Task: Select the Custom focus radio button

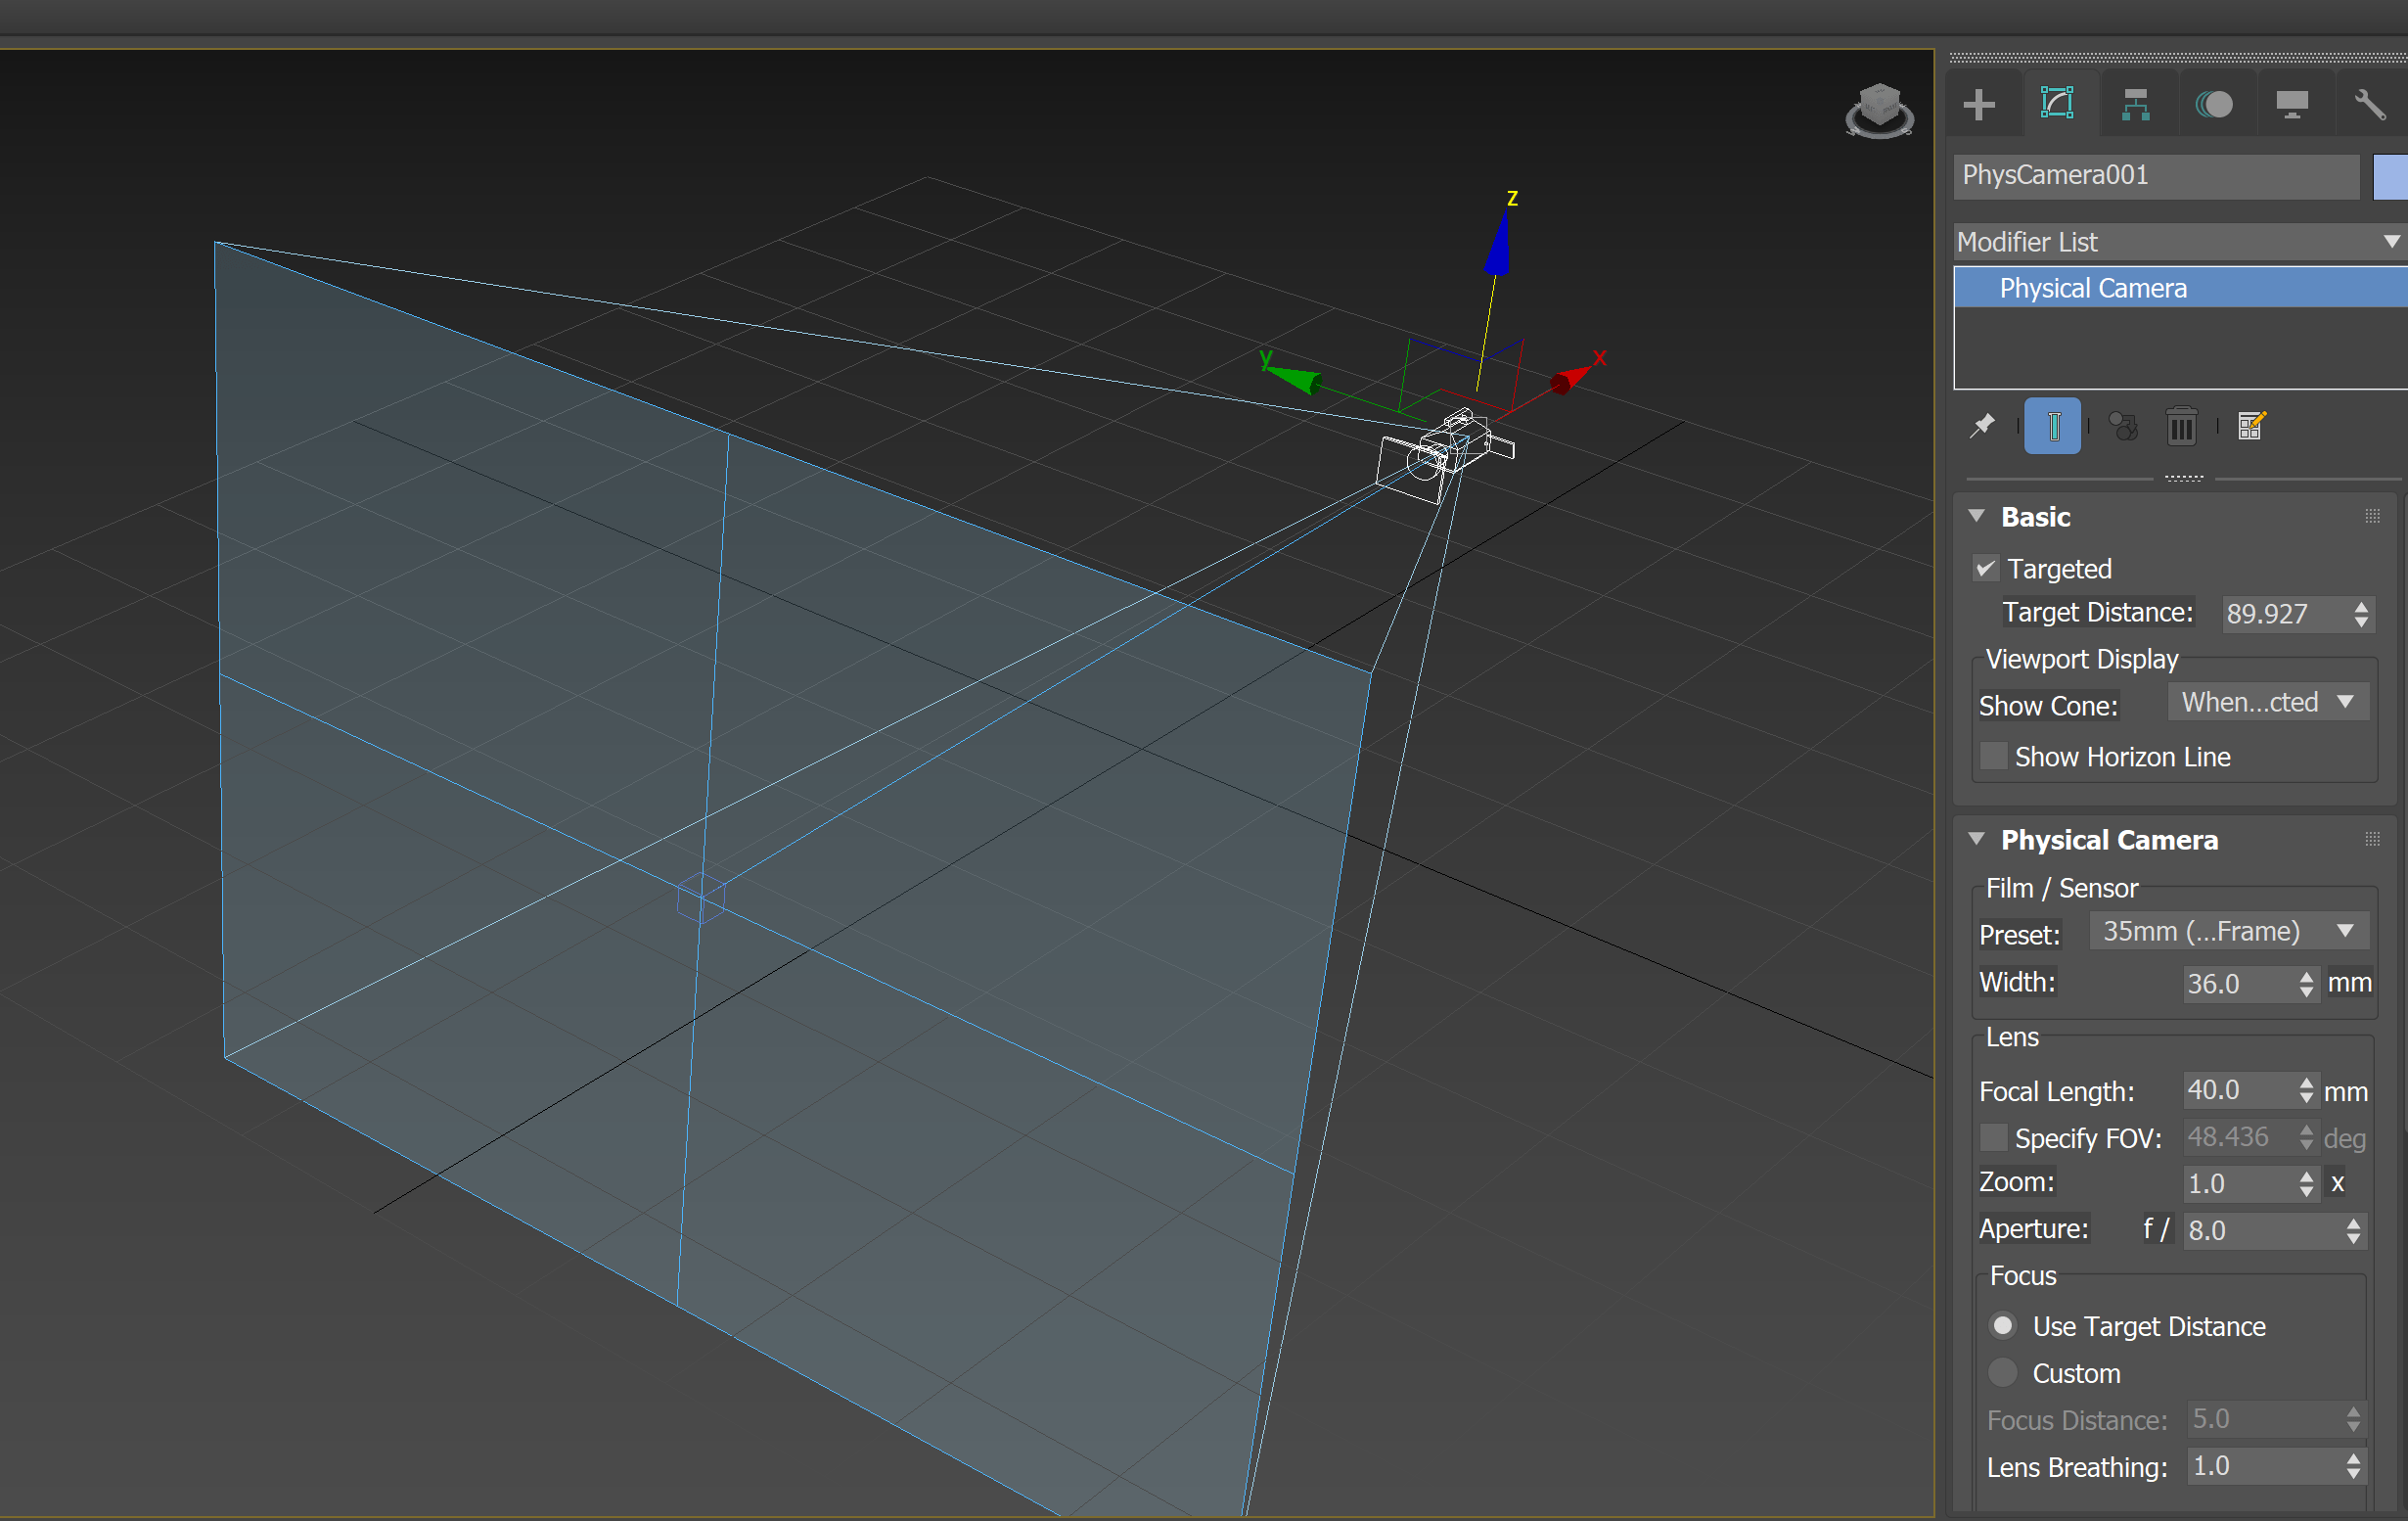Action: [2002, 1372]
